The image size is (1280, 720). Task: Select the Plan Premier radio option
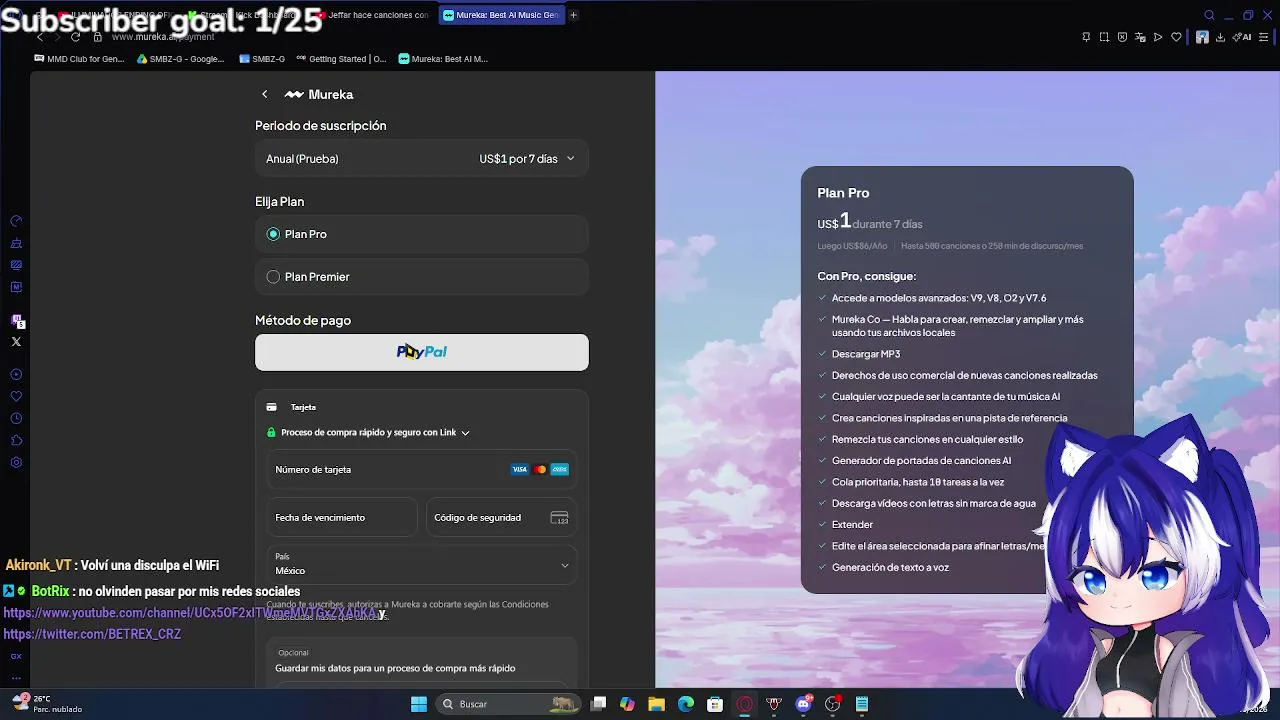[273, 277]
